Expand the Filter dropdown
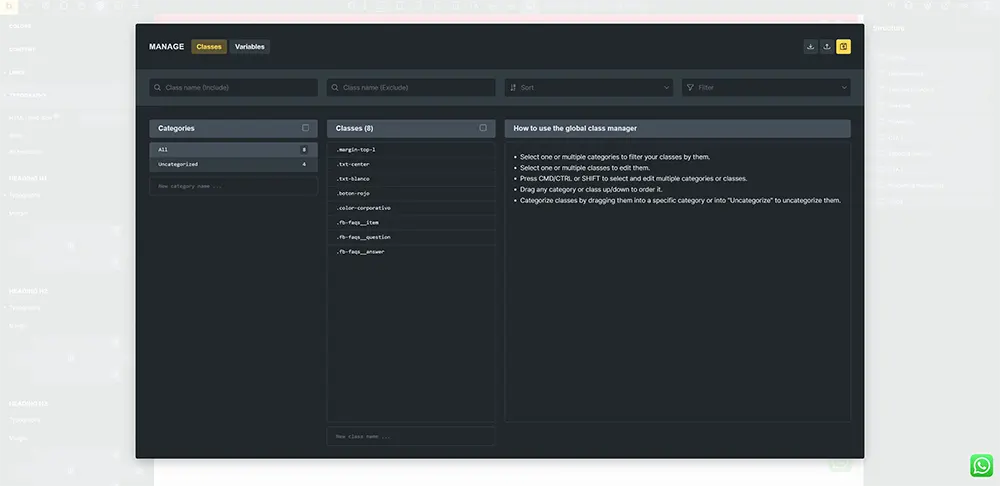1000x486 pixels. pos(766,88)
